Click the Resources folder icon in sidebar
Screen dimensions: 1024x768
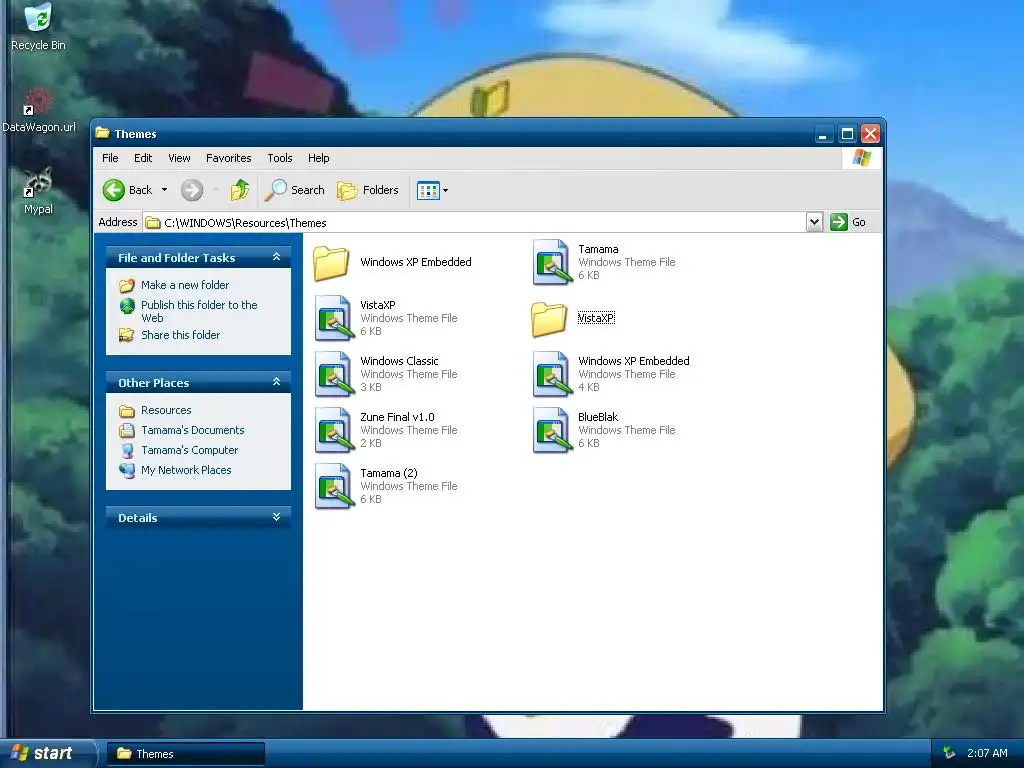coord(127,411)
